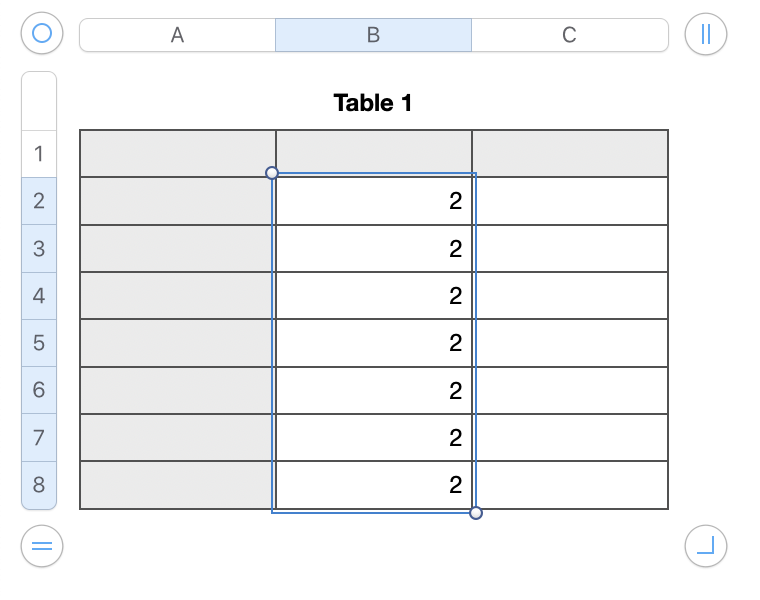Screen dimensions: 760x600
Task: Click the table resize corner handle
Action: pos(706,546)
